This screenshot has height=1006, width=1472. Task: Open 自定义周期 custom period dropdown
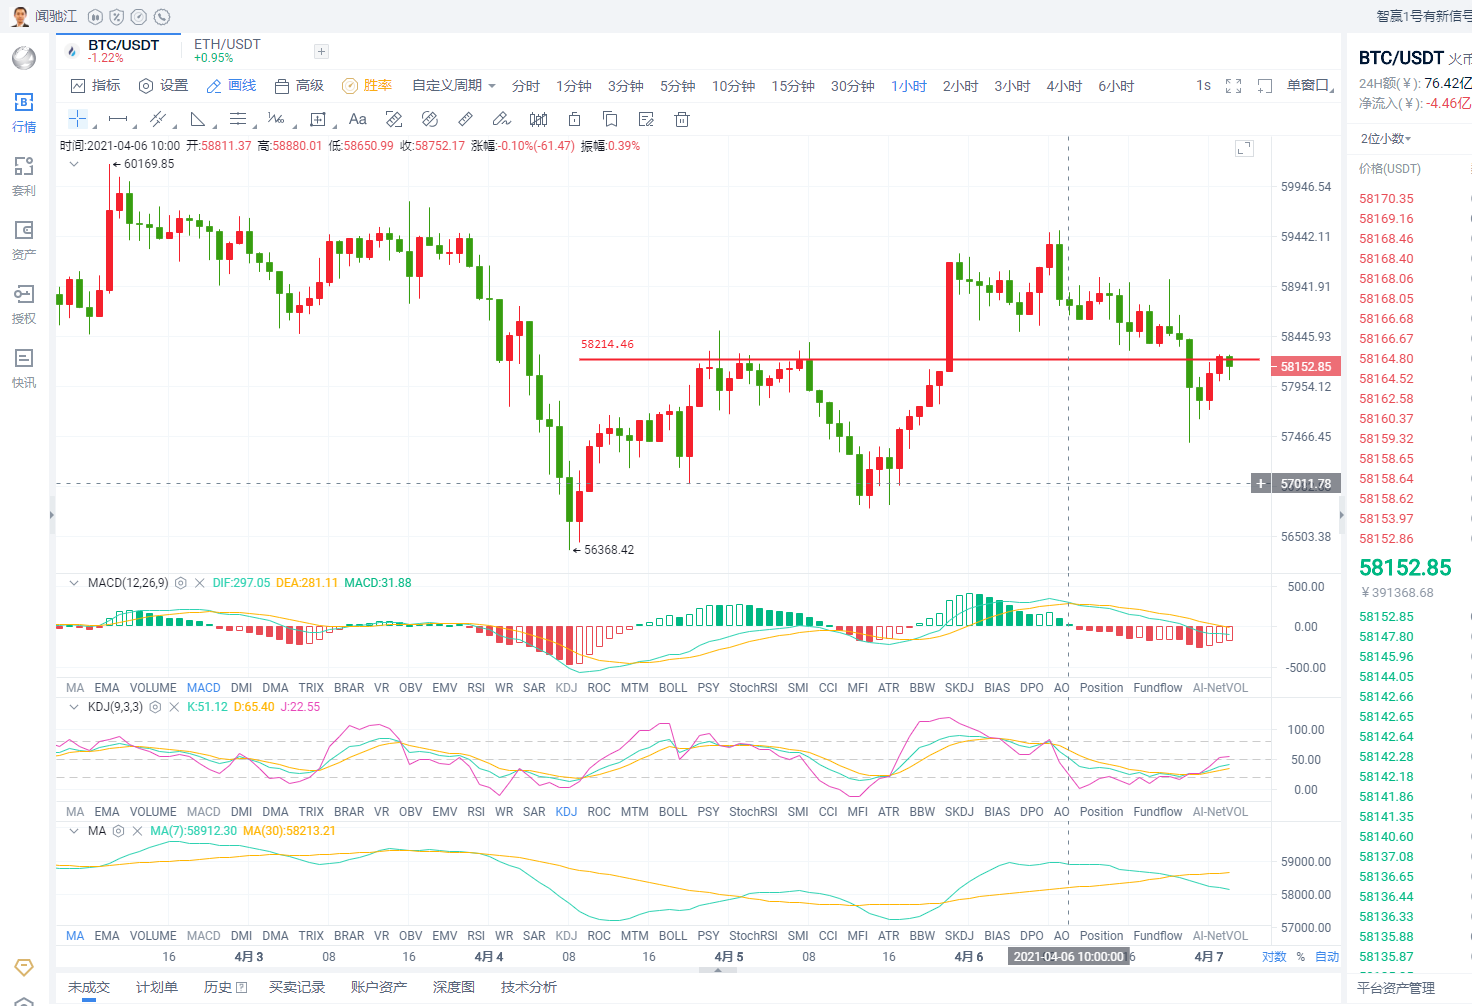point(454,86)
